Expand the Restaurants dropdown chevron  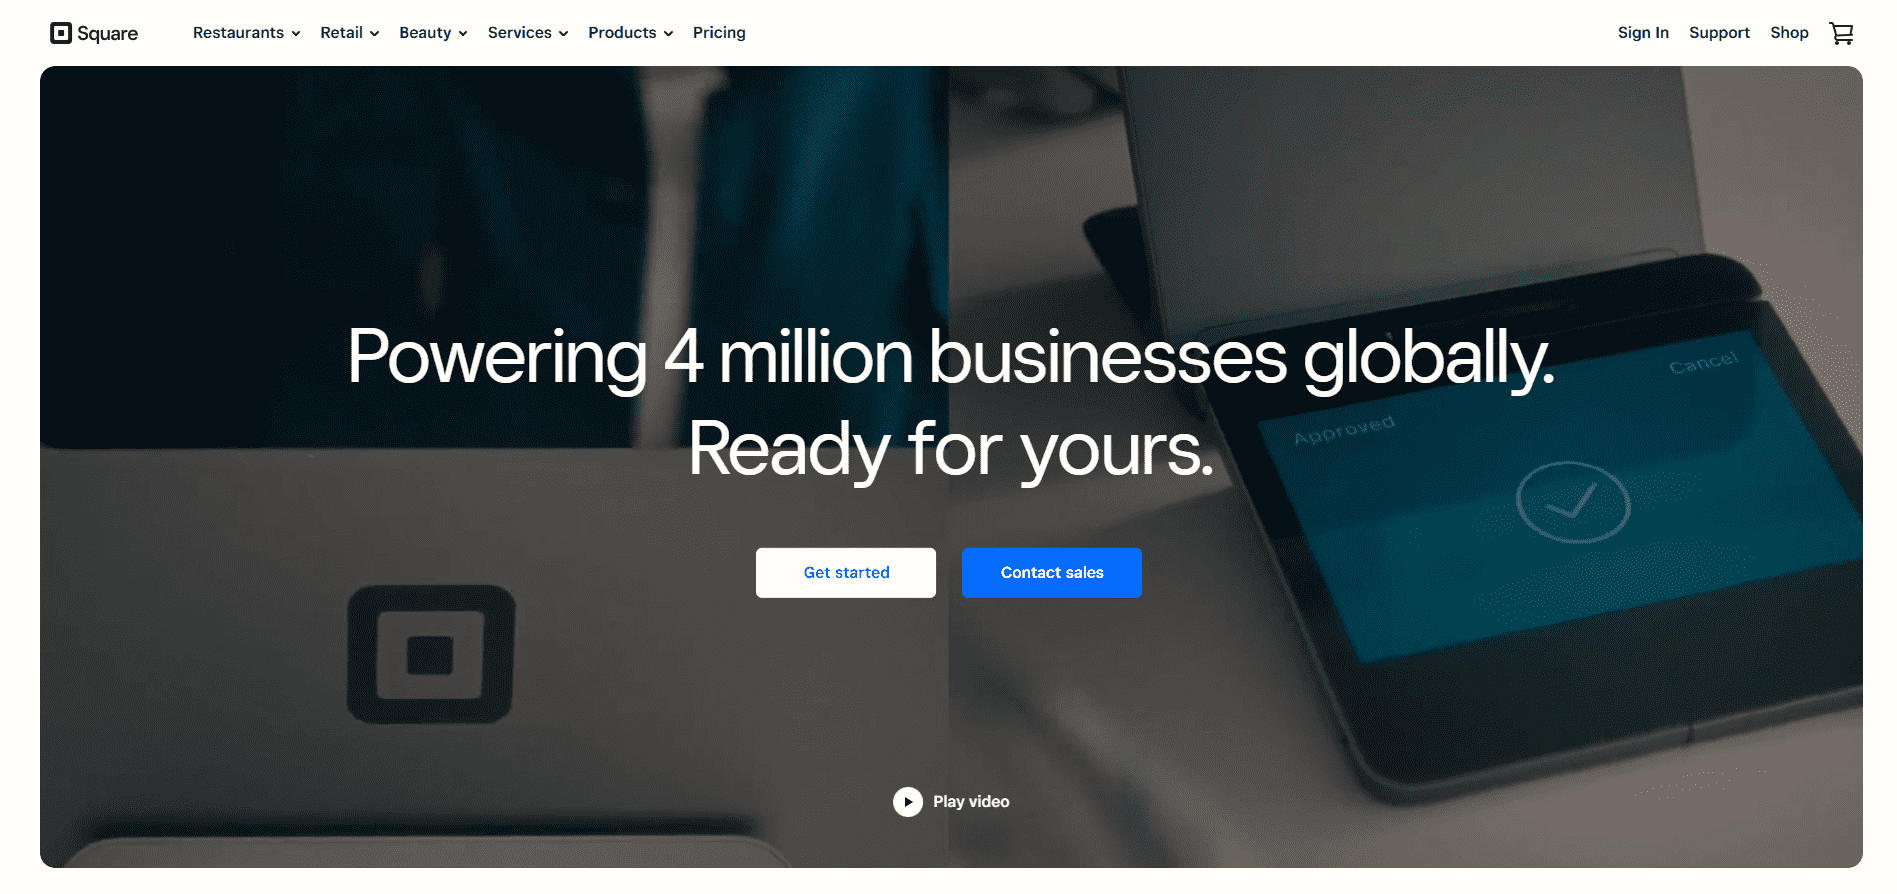coord(296,34)
